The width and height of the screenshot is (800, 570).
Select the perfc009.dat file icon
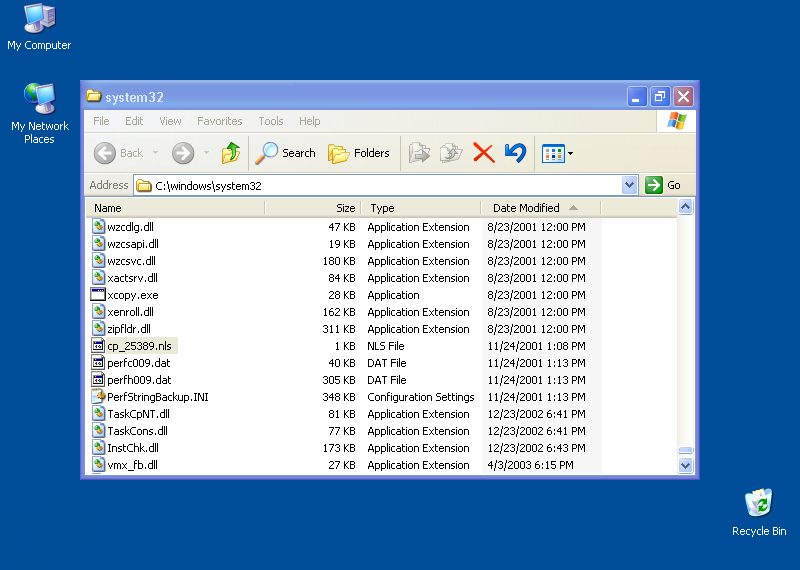[98, 362]
